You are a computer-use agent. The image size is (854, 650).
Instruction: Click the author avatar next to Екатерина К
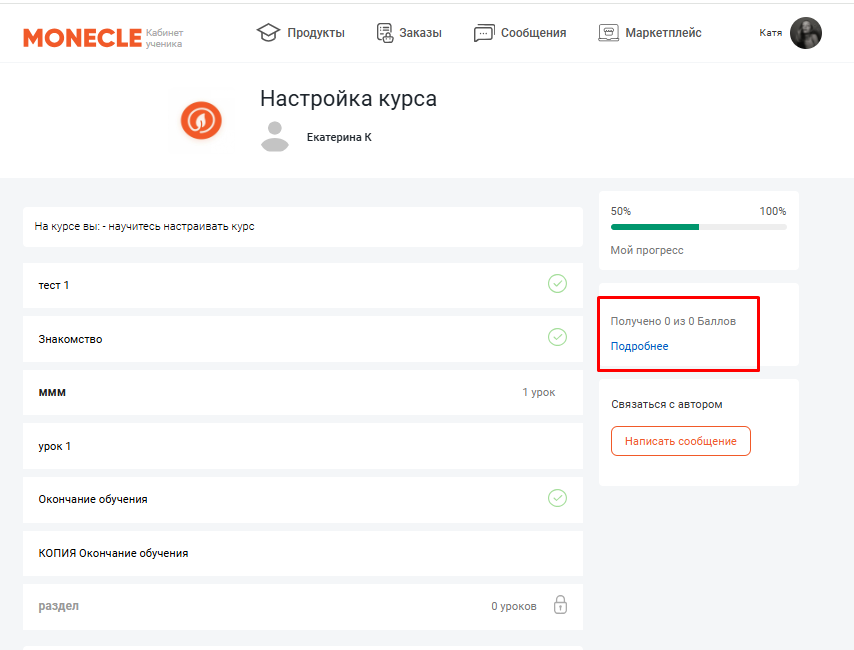(274, 137)
